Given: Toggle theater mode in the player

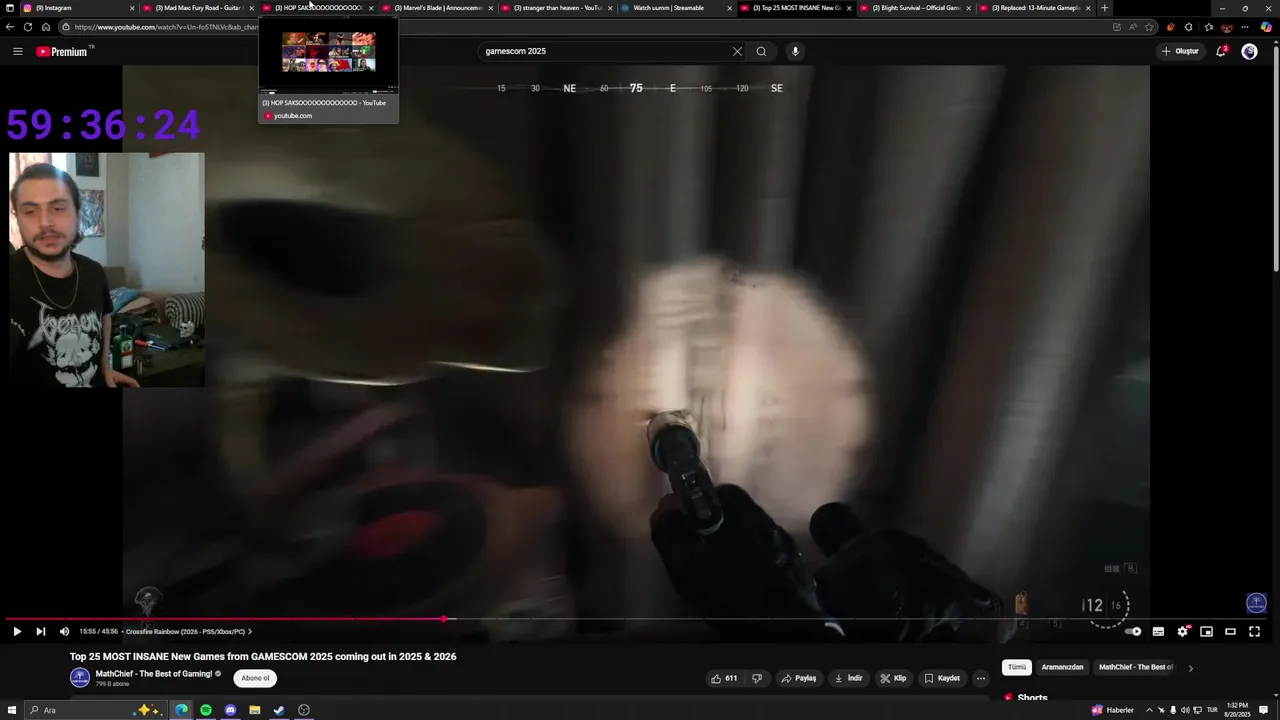Looking at the screenshot, I should [1230, 631].
